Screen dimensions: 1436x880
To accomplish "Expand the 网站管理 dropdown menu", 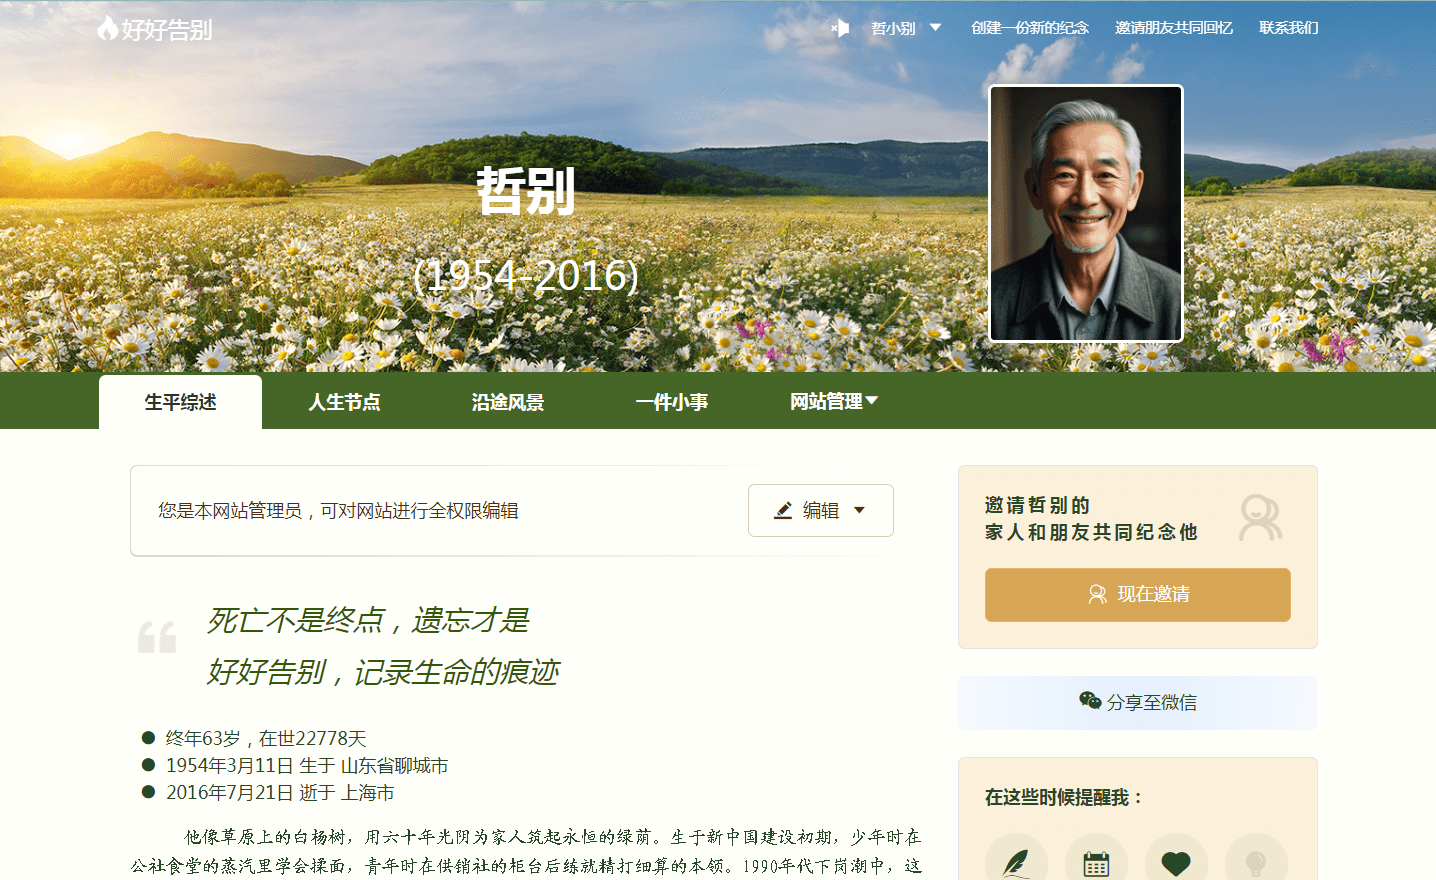I will pyautogui.click(x=833, y=402).
